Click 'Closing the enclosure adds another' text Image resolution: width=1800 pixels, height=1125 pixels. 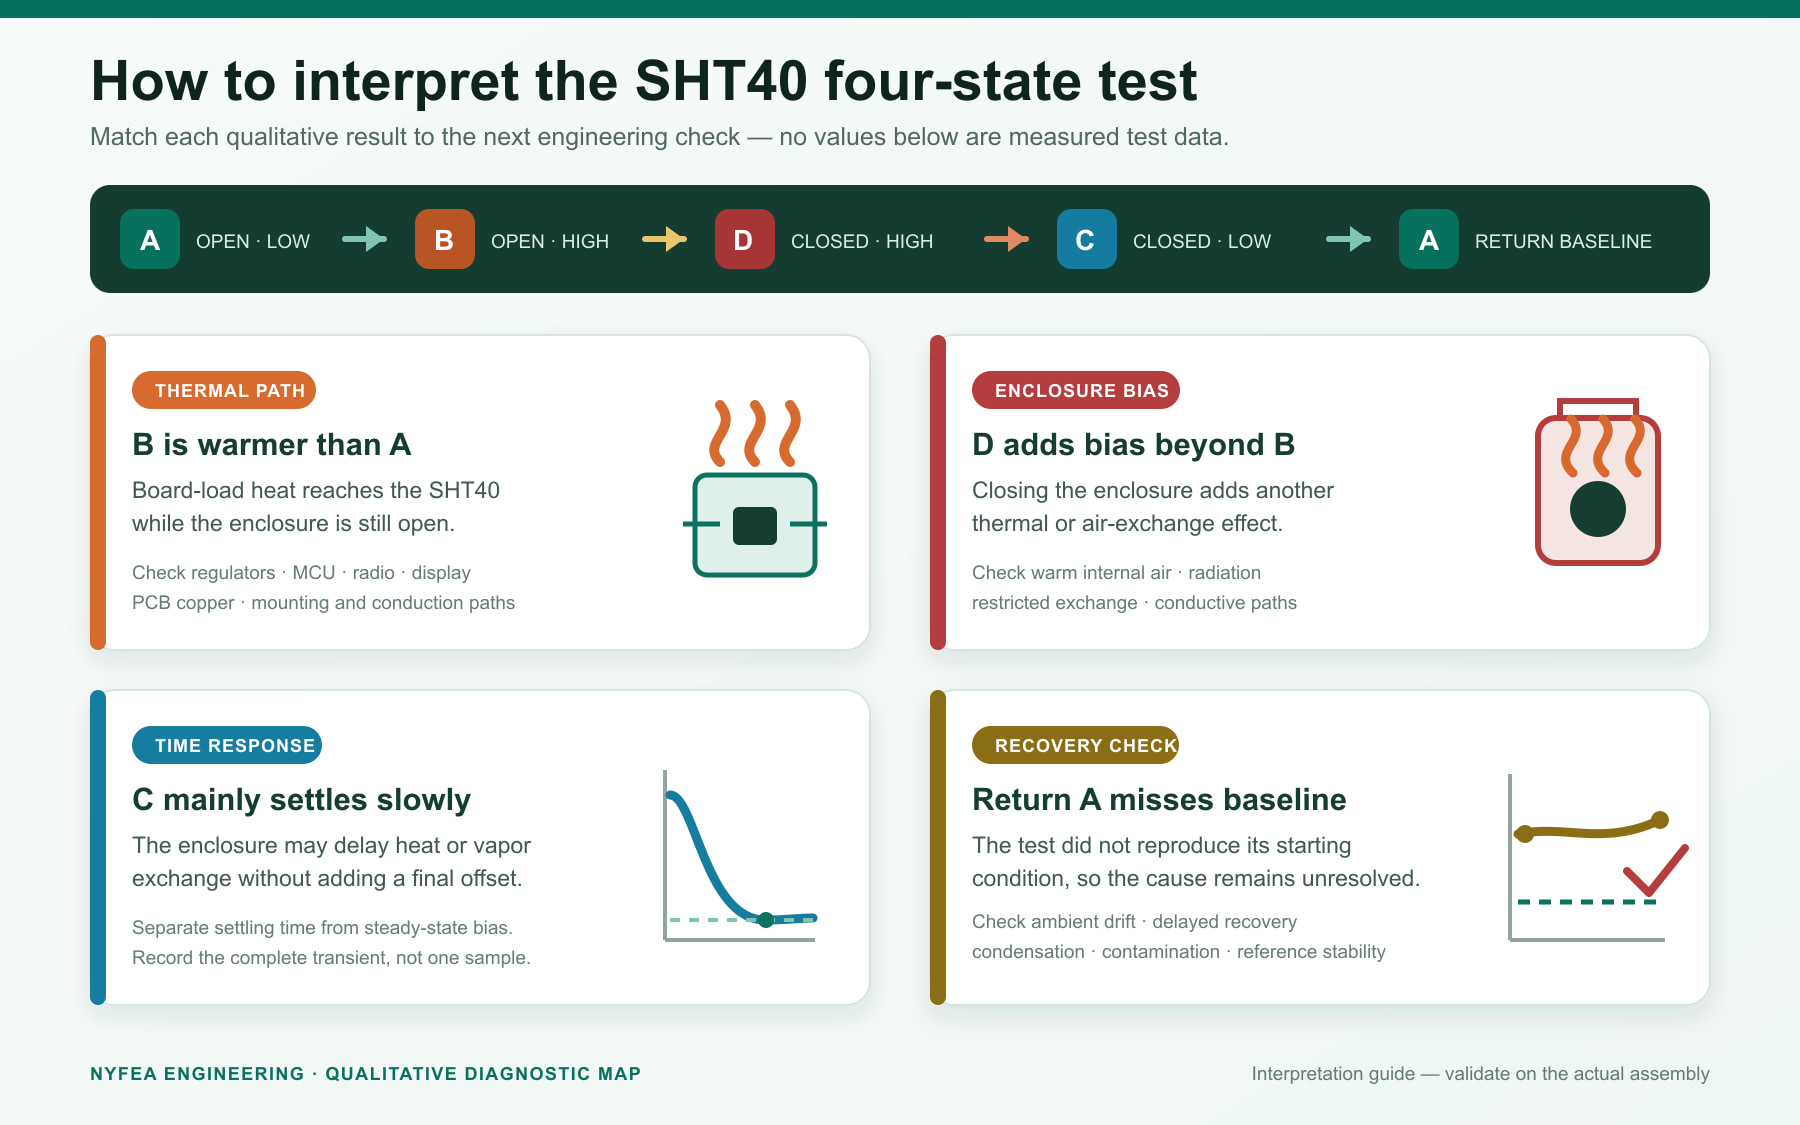point(1153,490)
